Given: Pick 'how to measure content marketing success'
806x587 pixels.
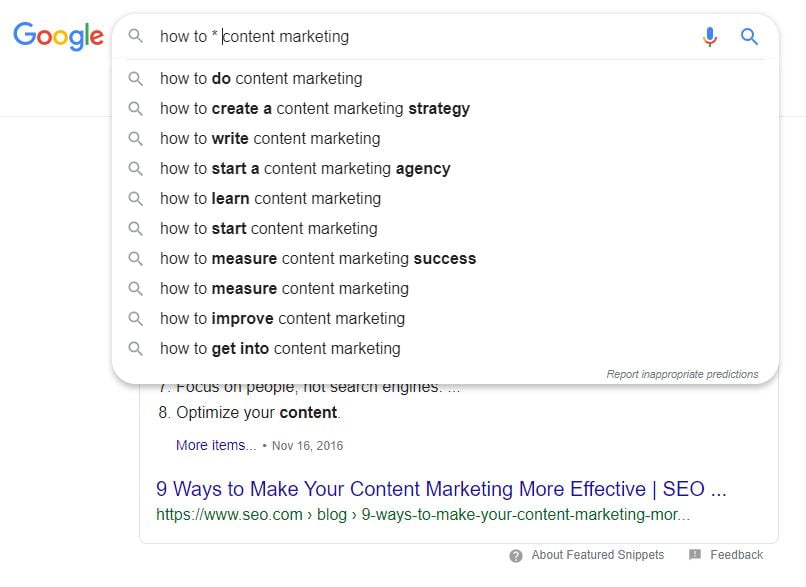Looking at the screenshot, I should point(445,259).
